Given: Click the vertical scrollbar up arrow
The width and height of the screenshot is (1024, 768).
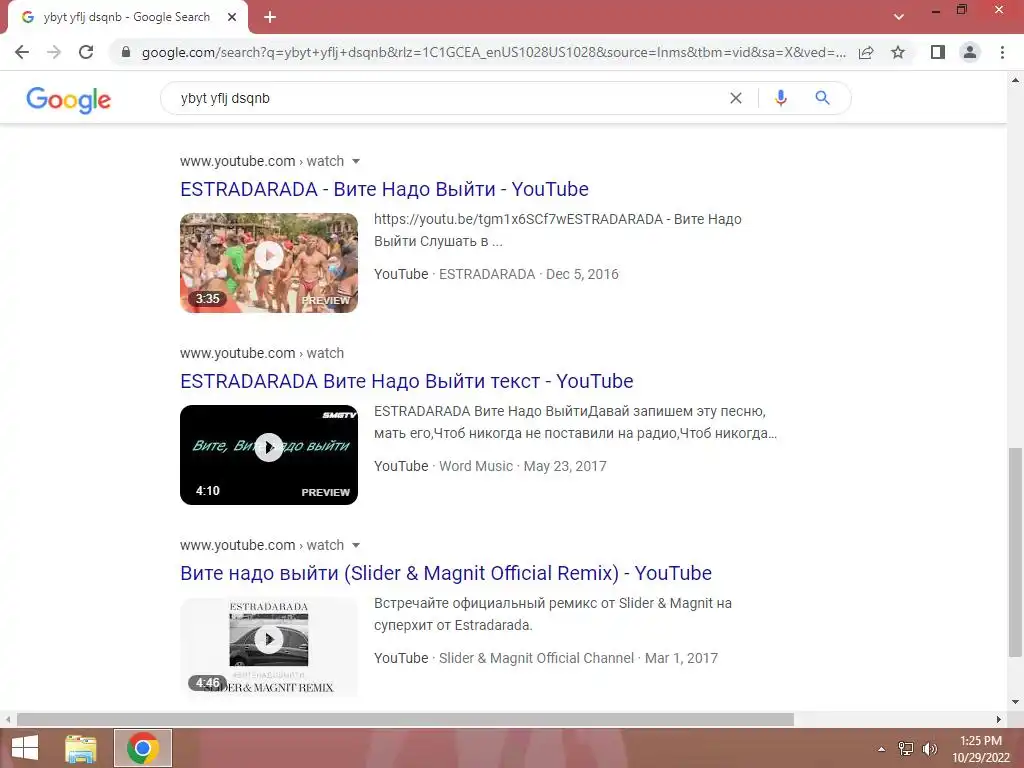Looking at the screenshot, I should tap(1015, 80).
